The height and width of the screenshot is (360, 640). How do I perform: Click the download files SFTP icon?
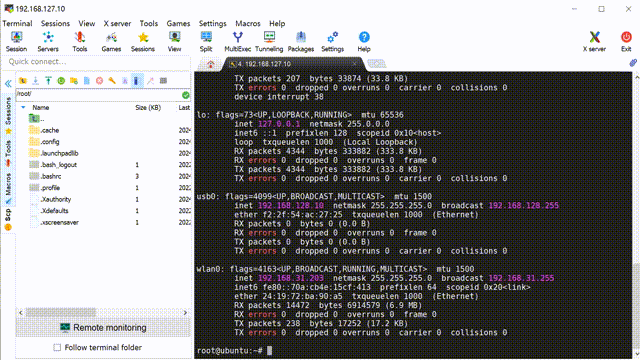36,81
